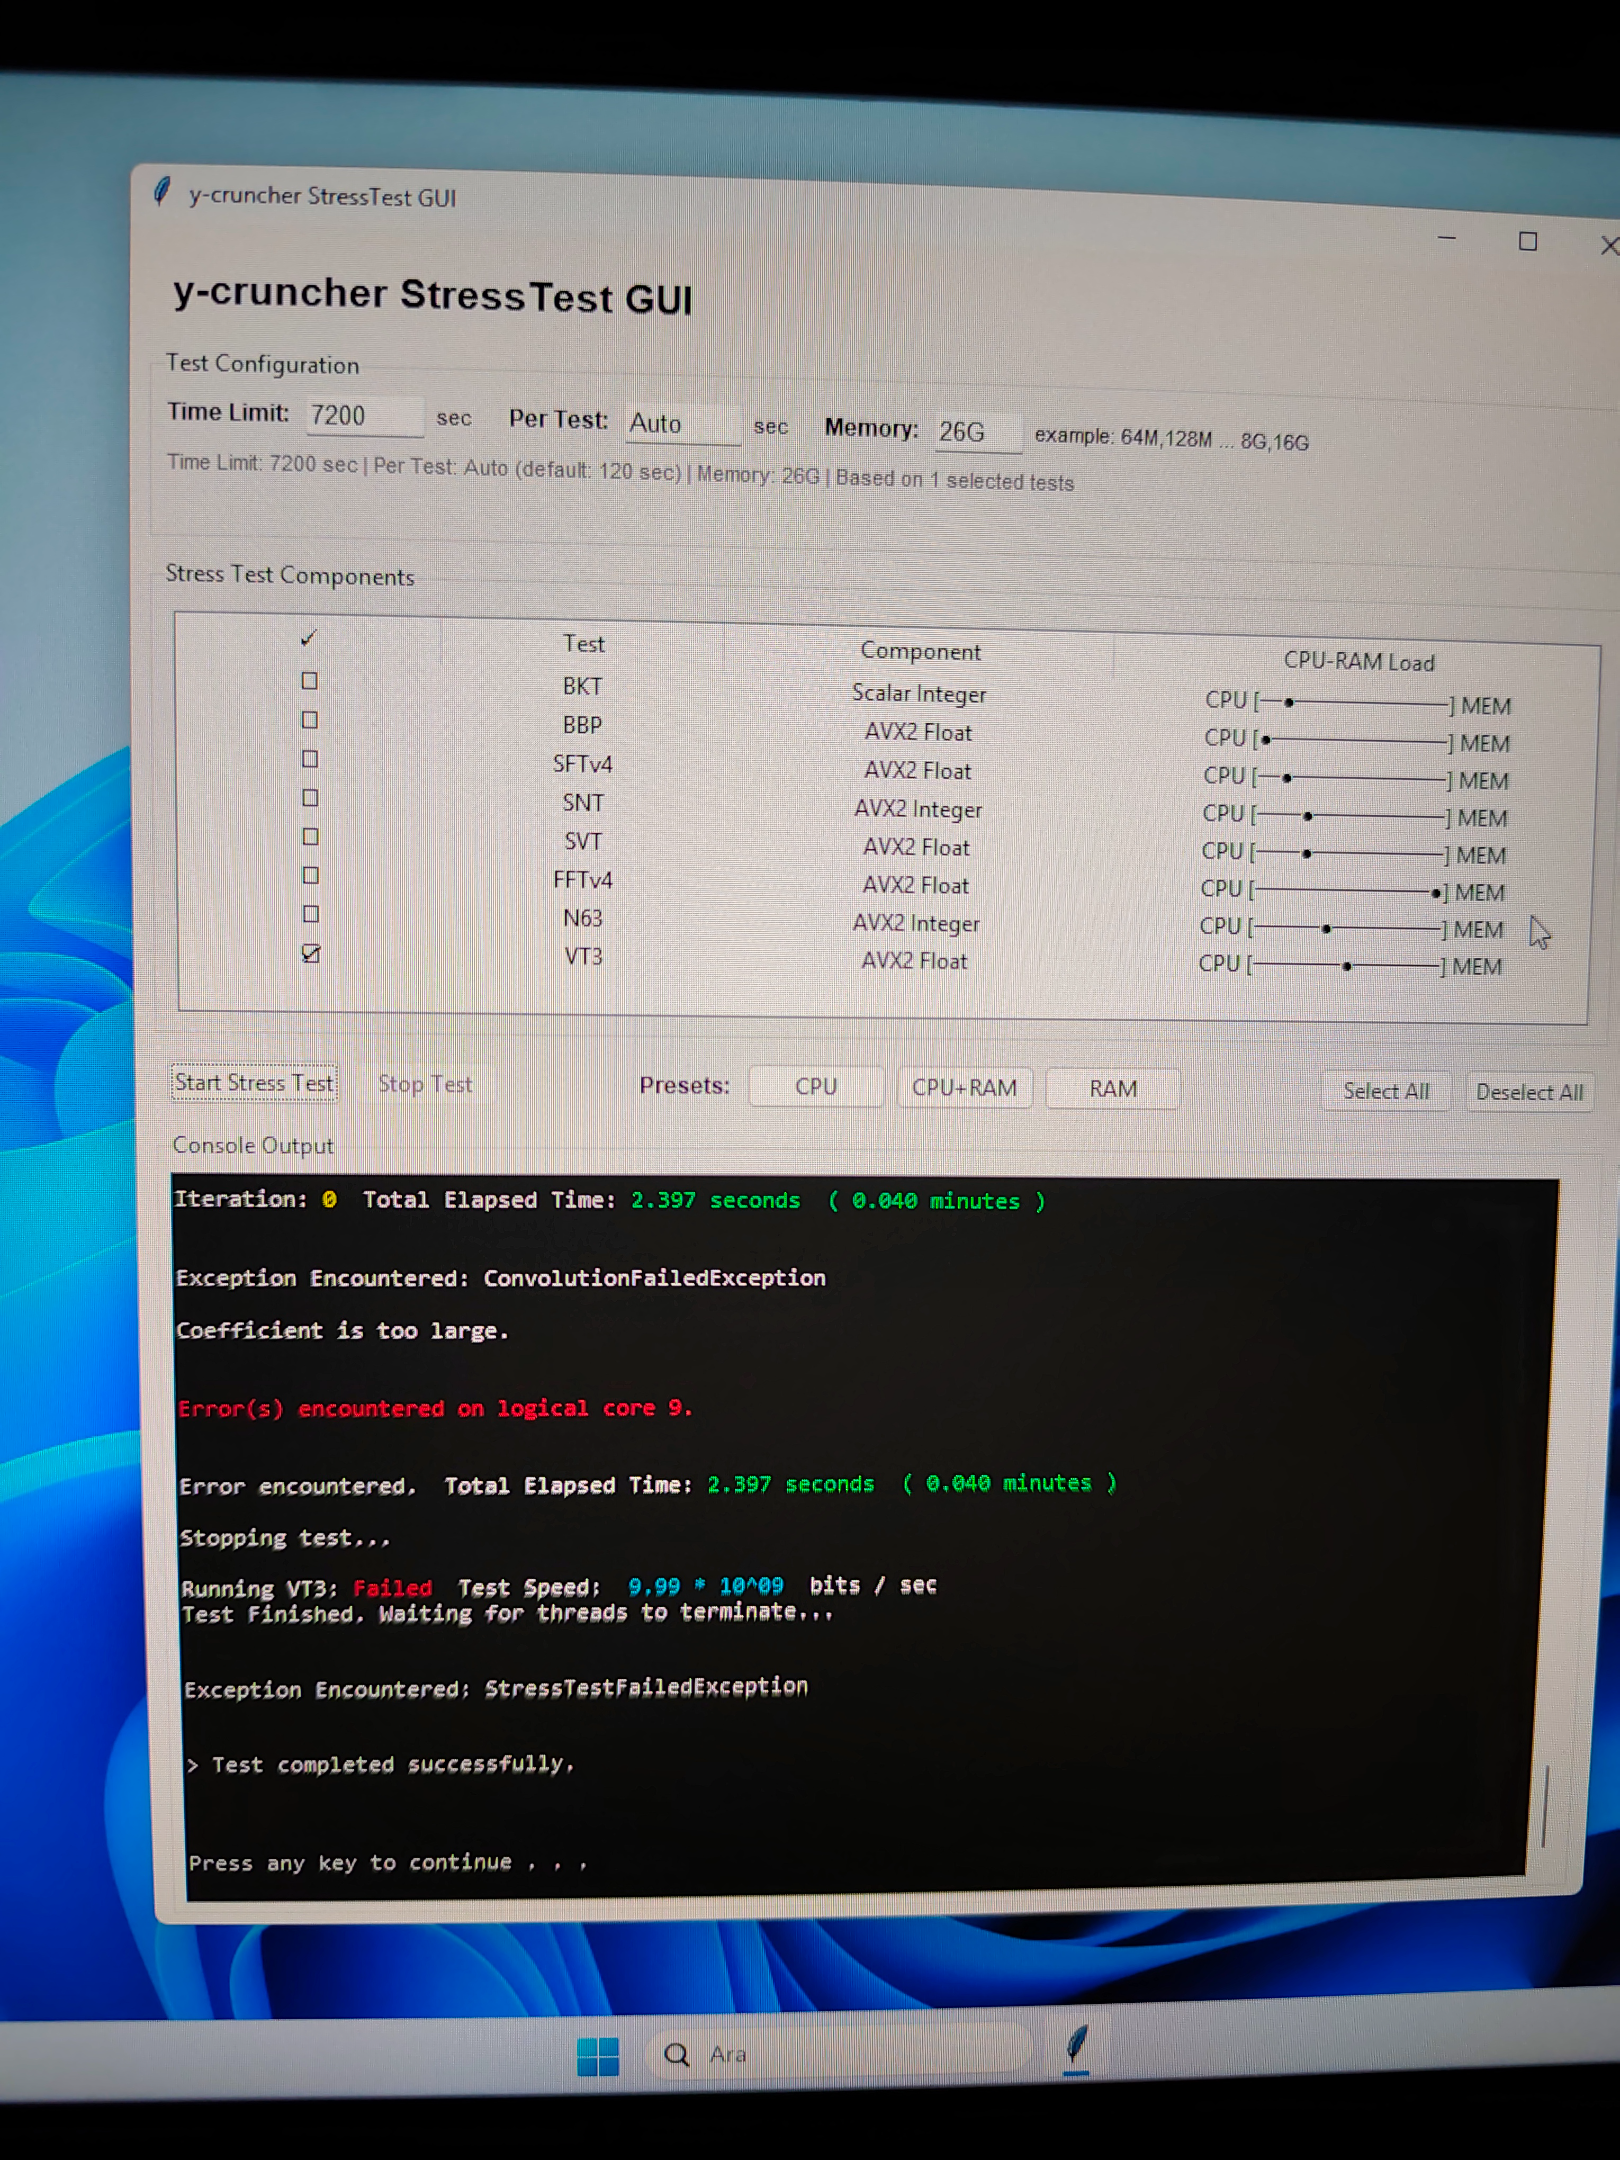Click the 'Coefficient is too large.' line

pos(342,1331)
